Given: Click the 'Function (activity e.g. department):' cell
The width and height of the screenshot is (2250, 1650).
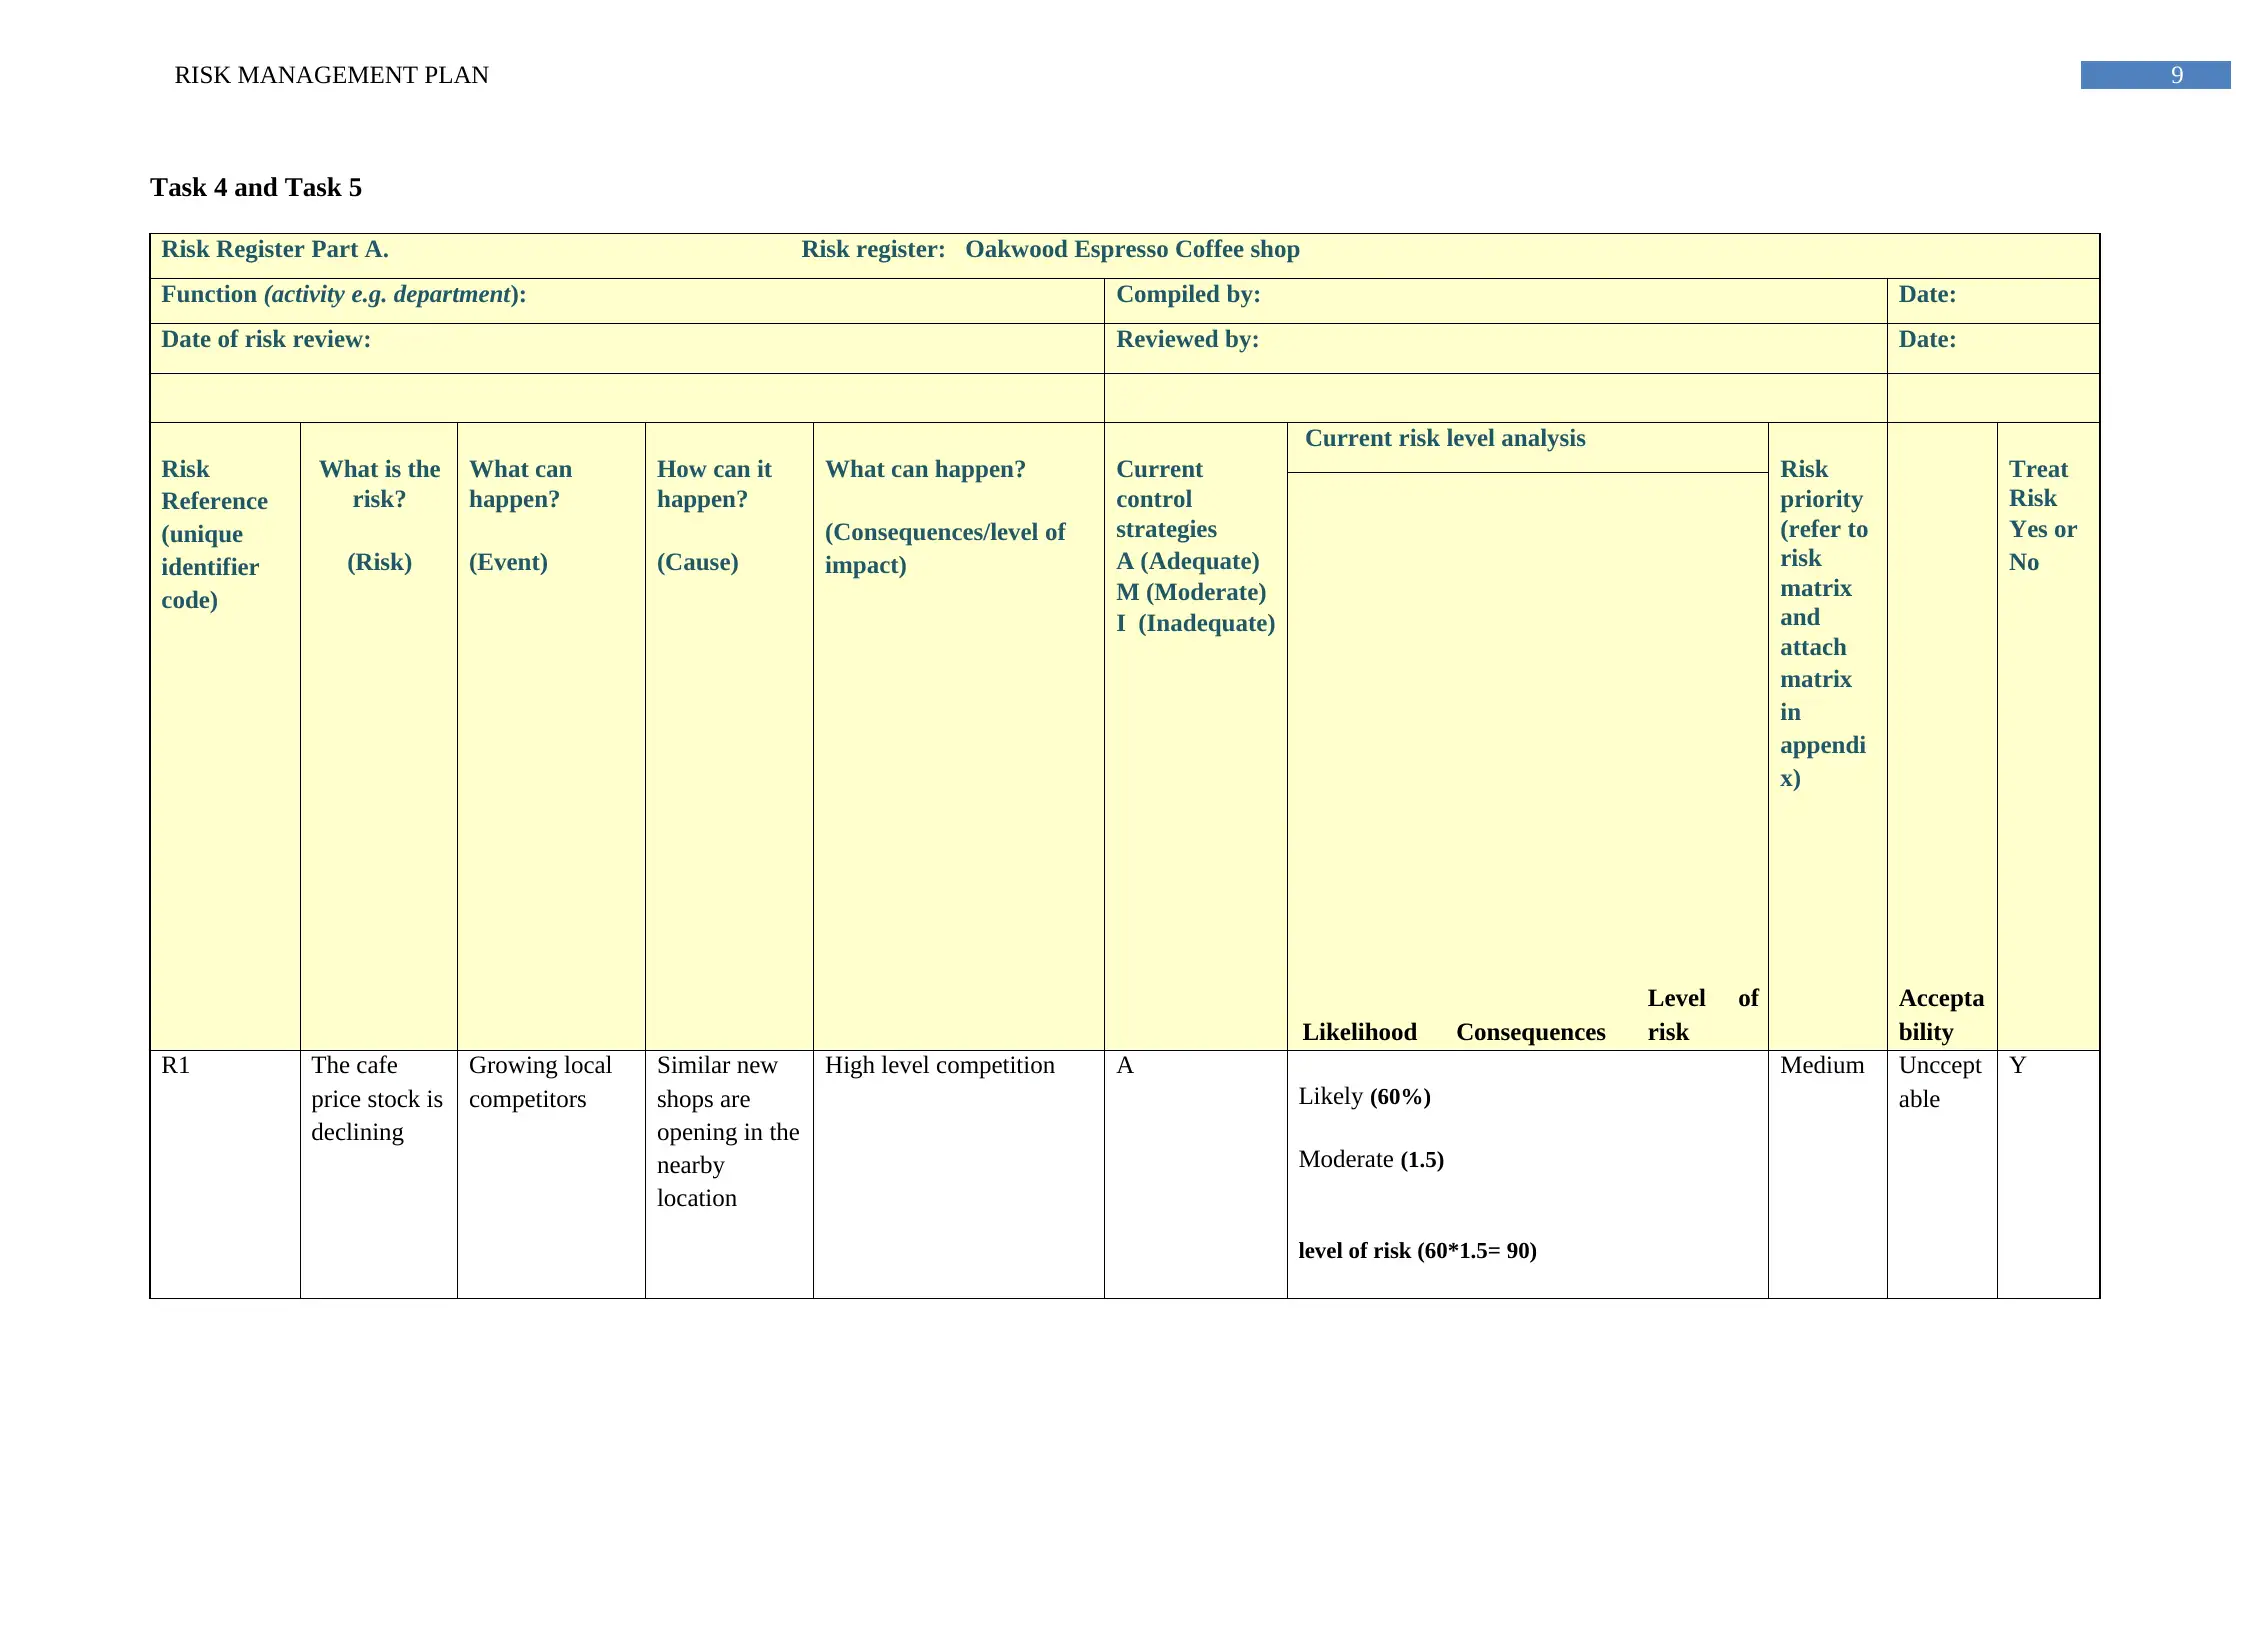Looking at the screenshot, I should coord(627,300).
